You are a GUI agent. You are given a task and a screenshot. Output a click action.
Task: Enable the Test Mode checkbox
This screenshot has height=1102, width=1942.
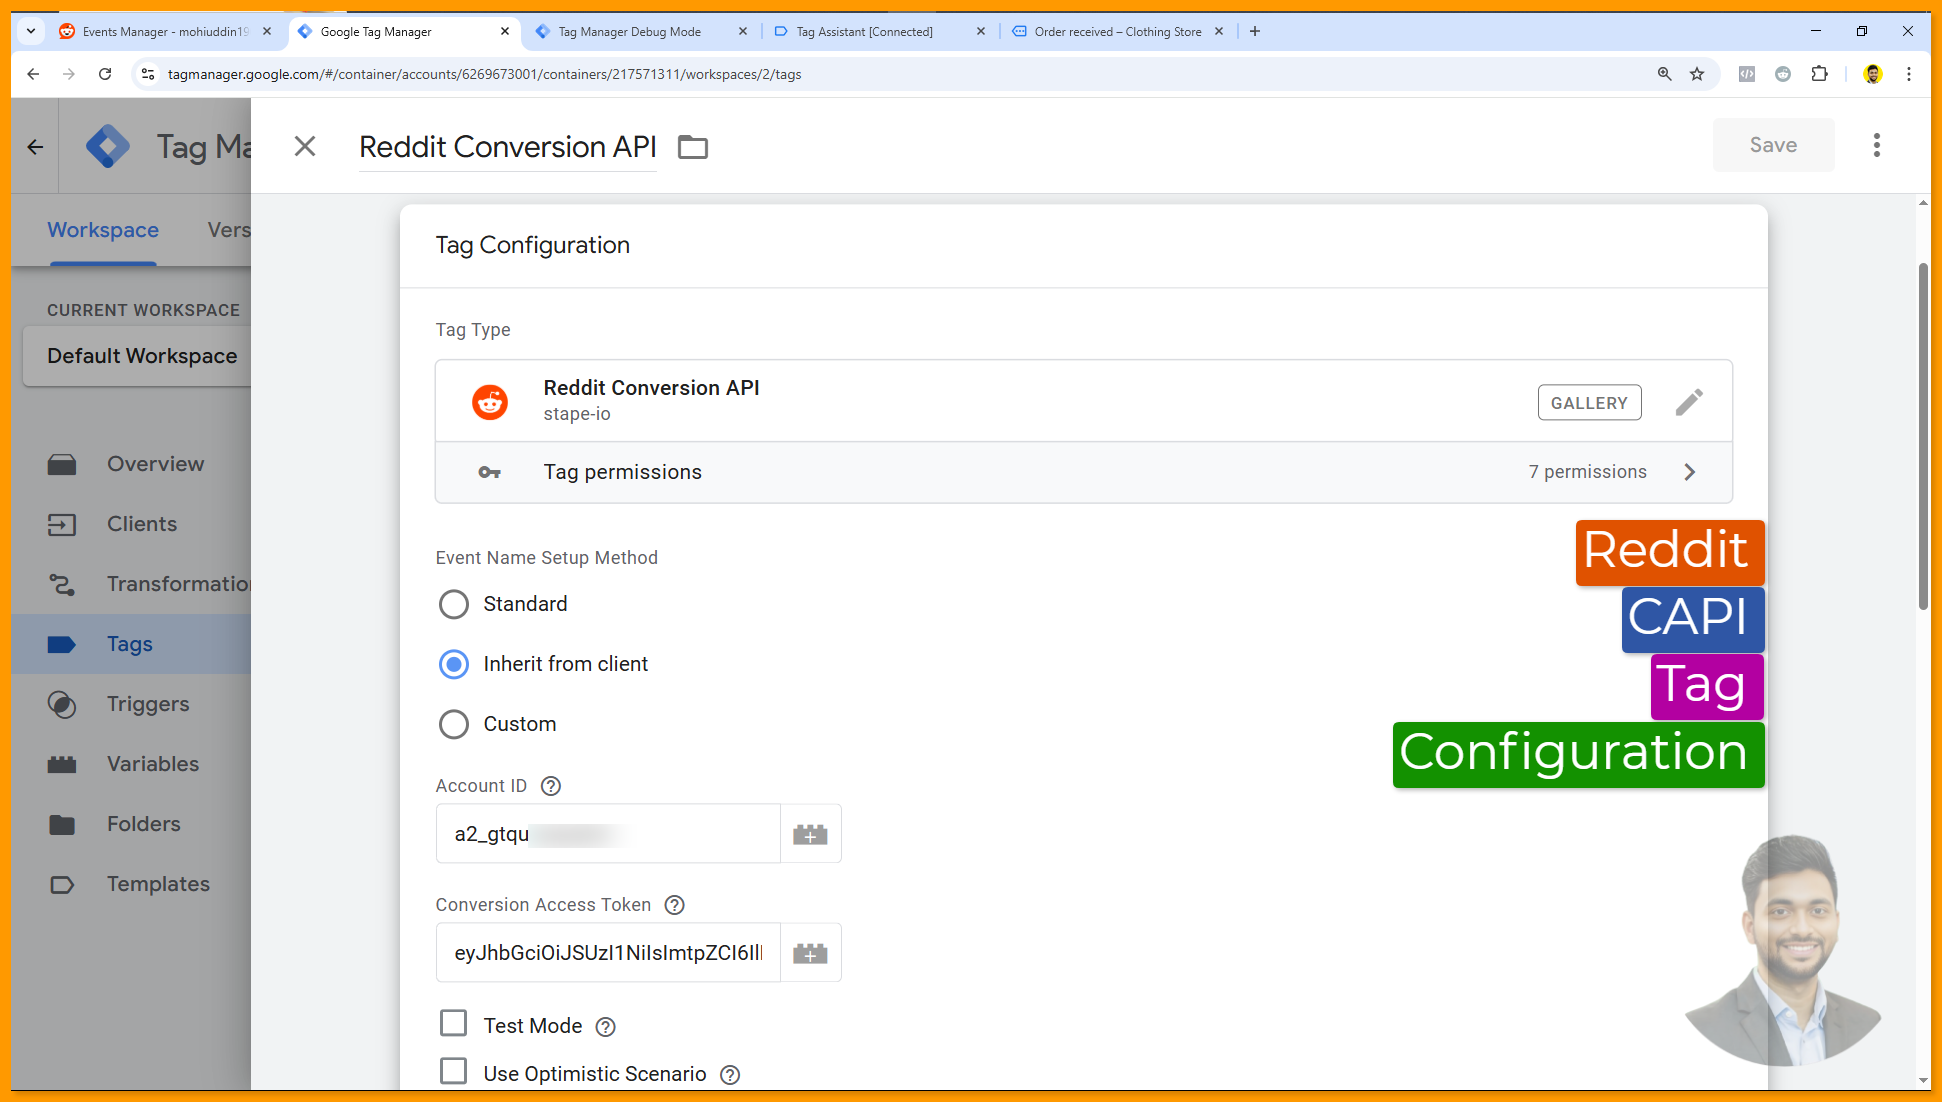coord(454,1023)
